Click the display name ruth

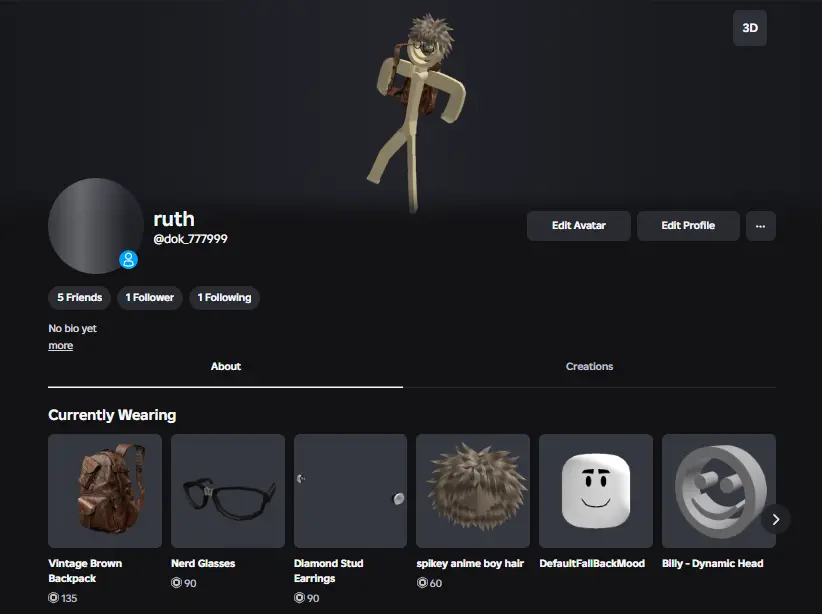(x=174, y=219)
